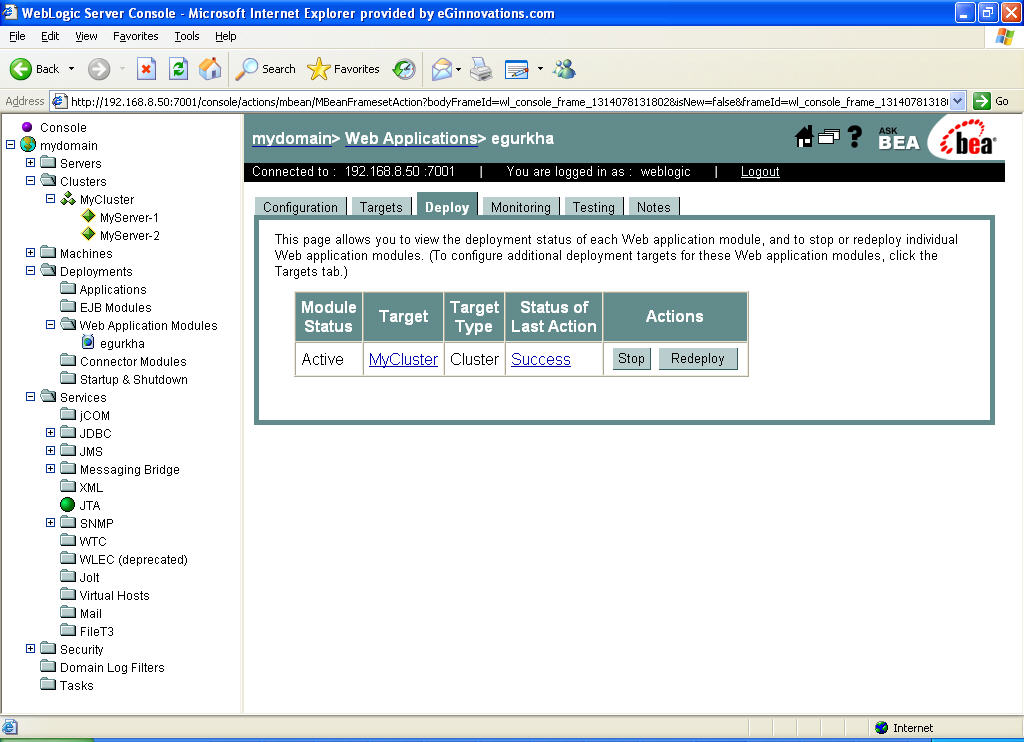Screen dimensions: 1024x742
Task: Click the new window icon in header
Action: tap(829, 137)
